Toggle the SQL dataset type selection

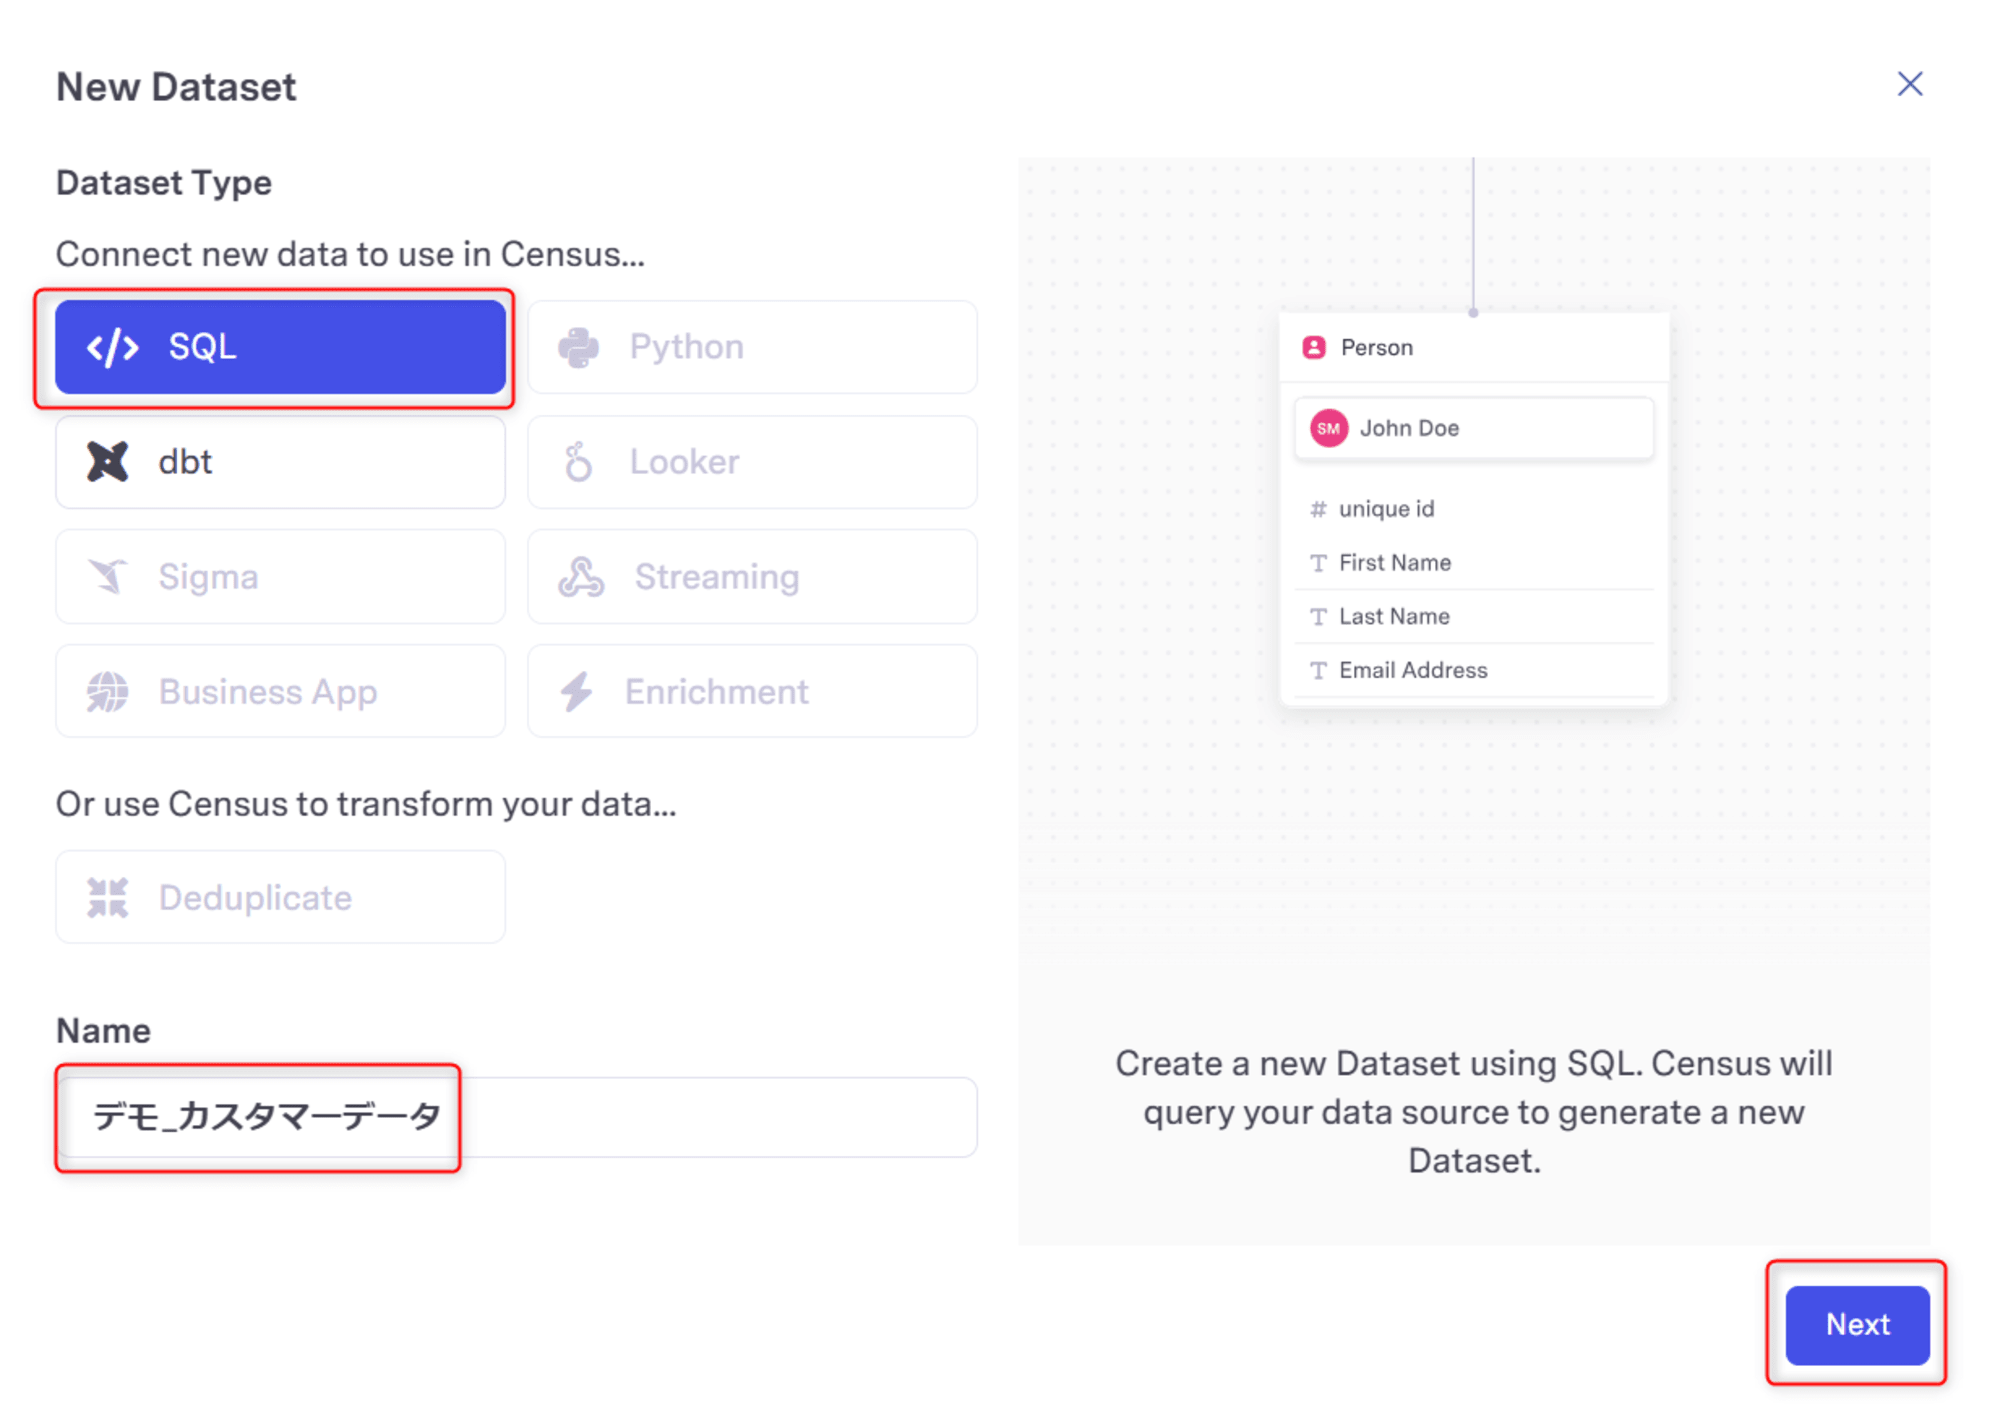pos(284,346)
